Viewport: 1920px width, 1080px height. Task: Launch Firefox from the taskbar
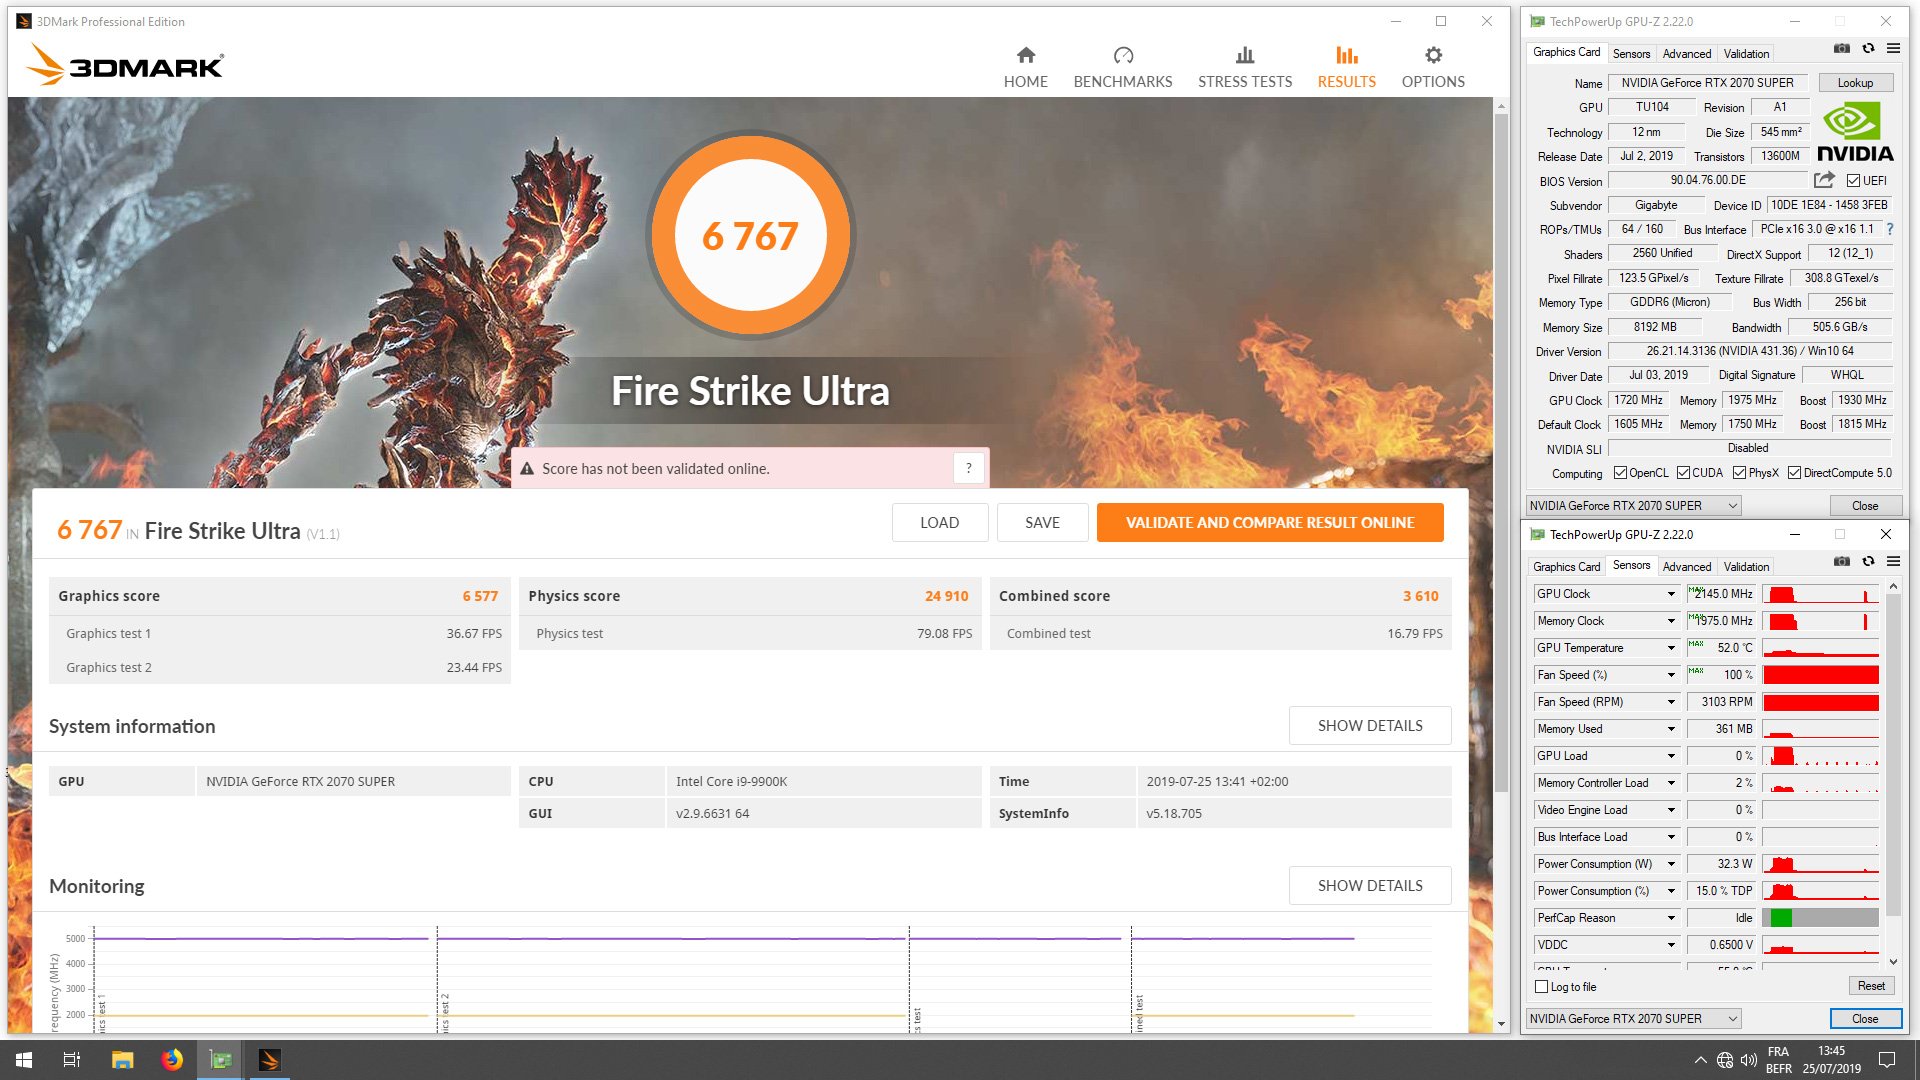pyautogui.click(x=172, y=1060)
